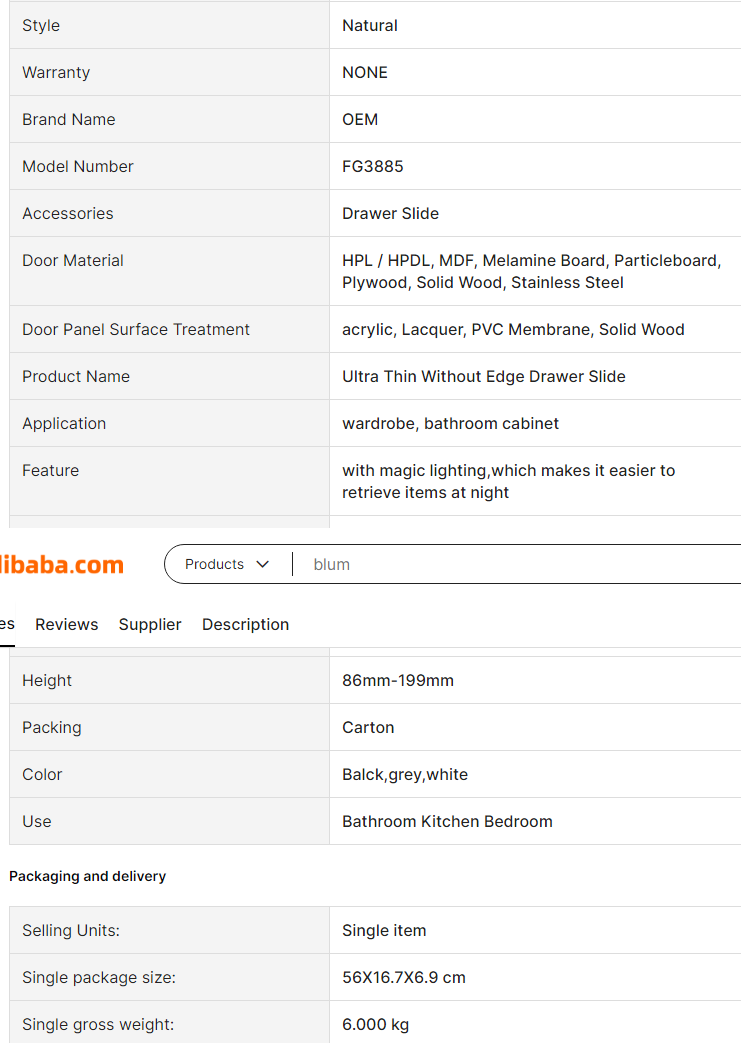The height and width of the screenshot is (1043, 741).
Task: Click the chevron next to Products
Action: pyautogui.click(x=263, y=564)
